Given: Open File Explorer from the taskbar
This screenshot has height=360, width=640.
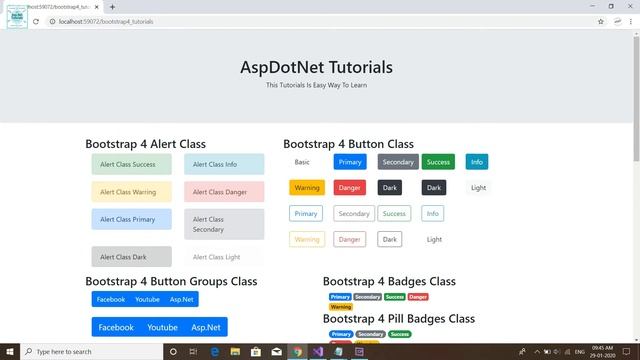Looking at the screenshot, I should pyautogui.click(x=235, y=351).
